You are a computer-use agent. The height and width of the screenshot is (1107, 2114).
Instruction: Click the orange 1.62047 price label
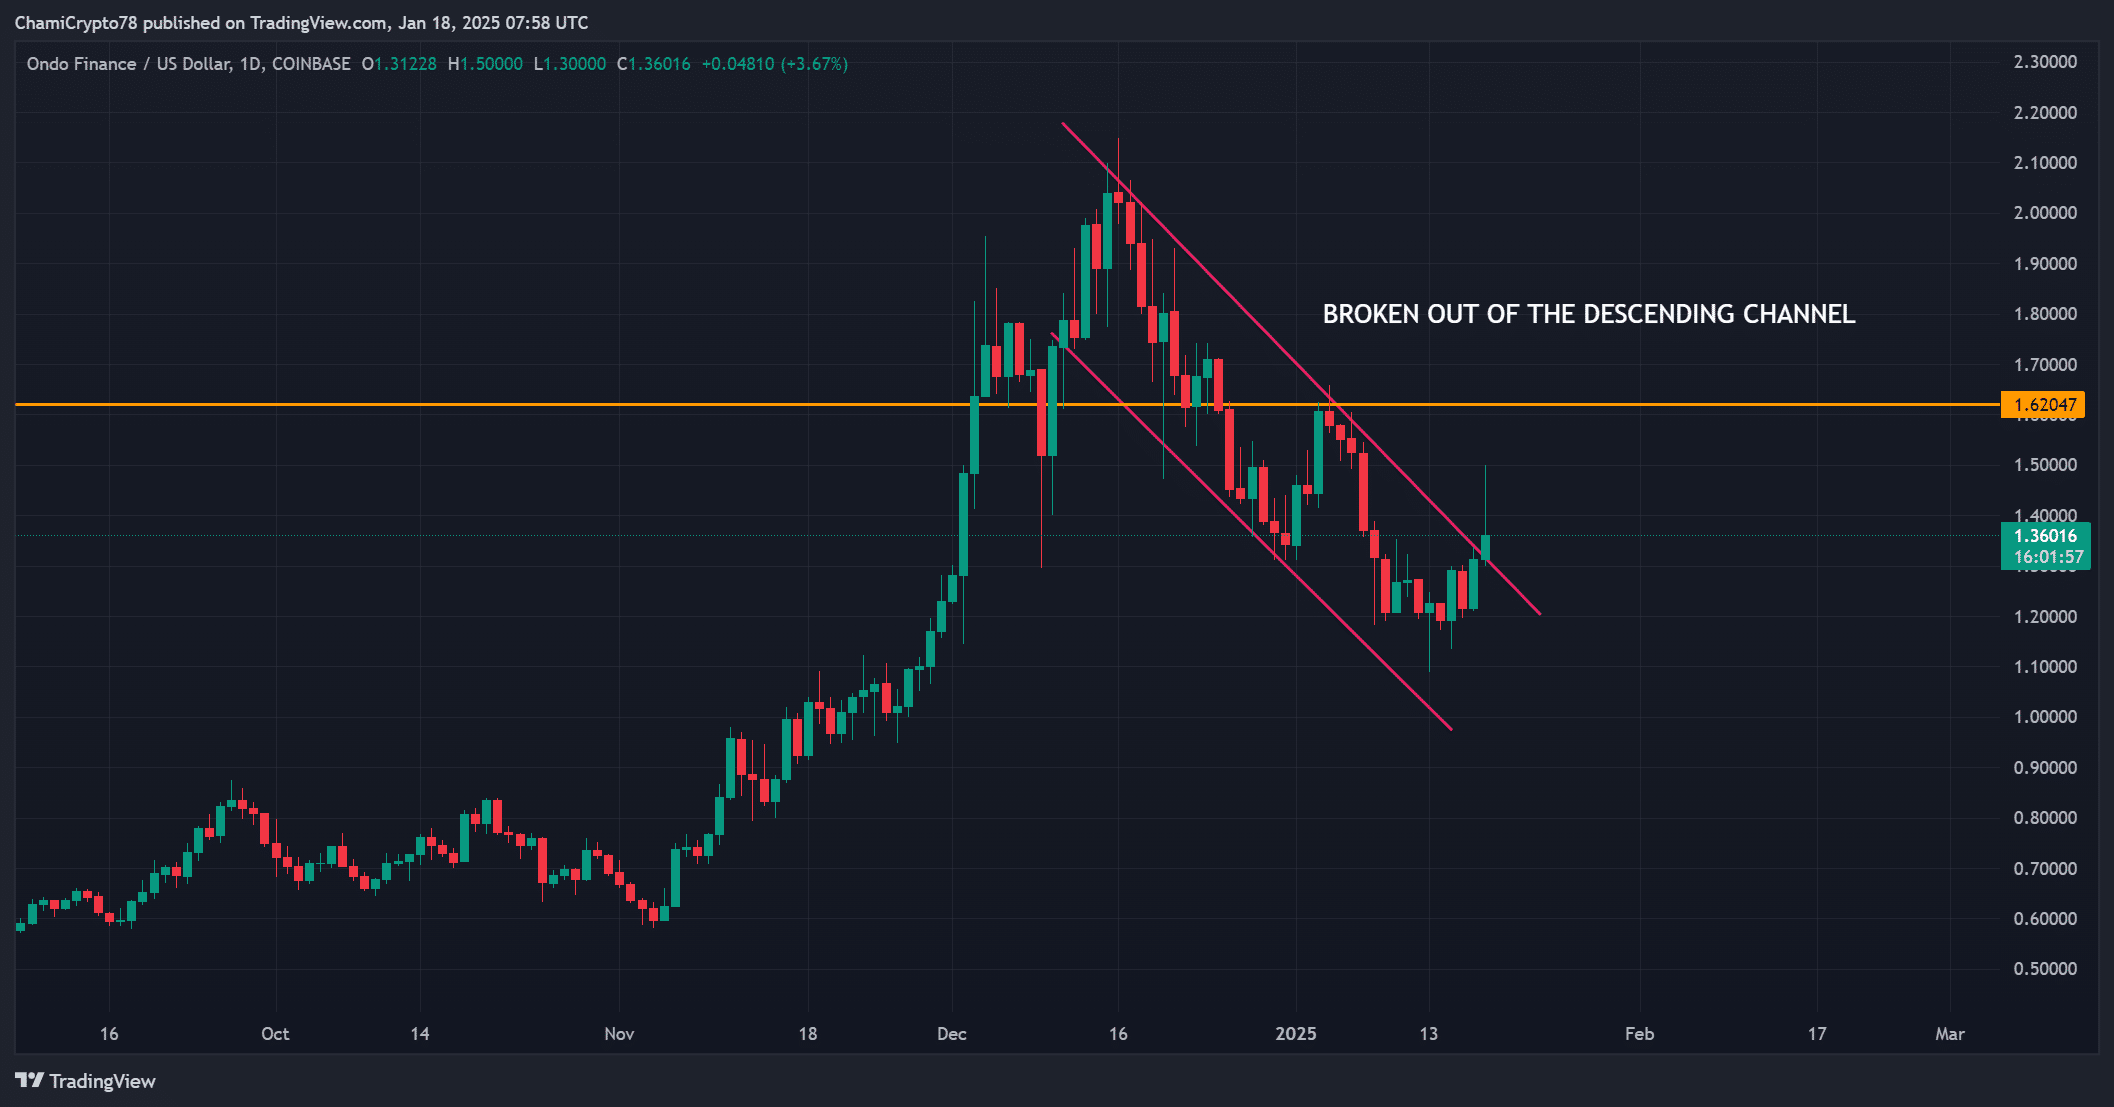click(x=2043, y=404)
